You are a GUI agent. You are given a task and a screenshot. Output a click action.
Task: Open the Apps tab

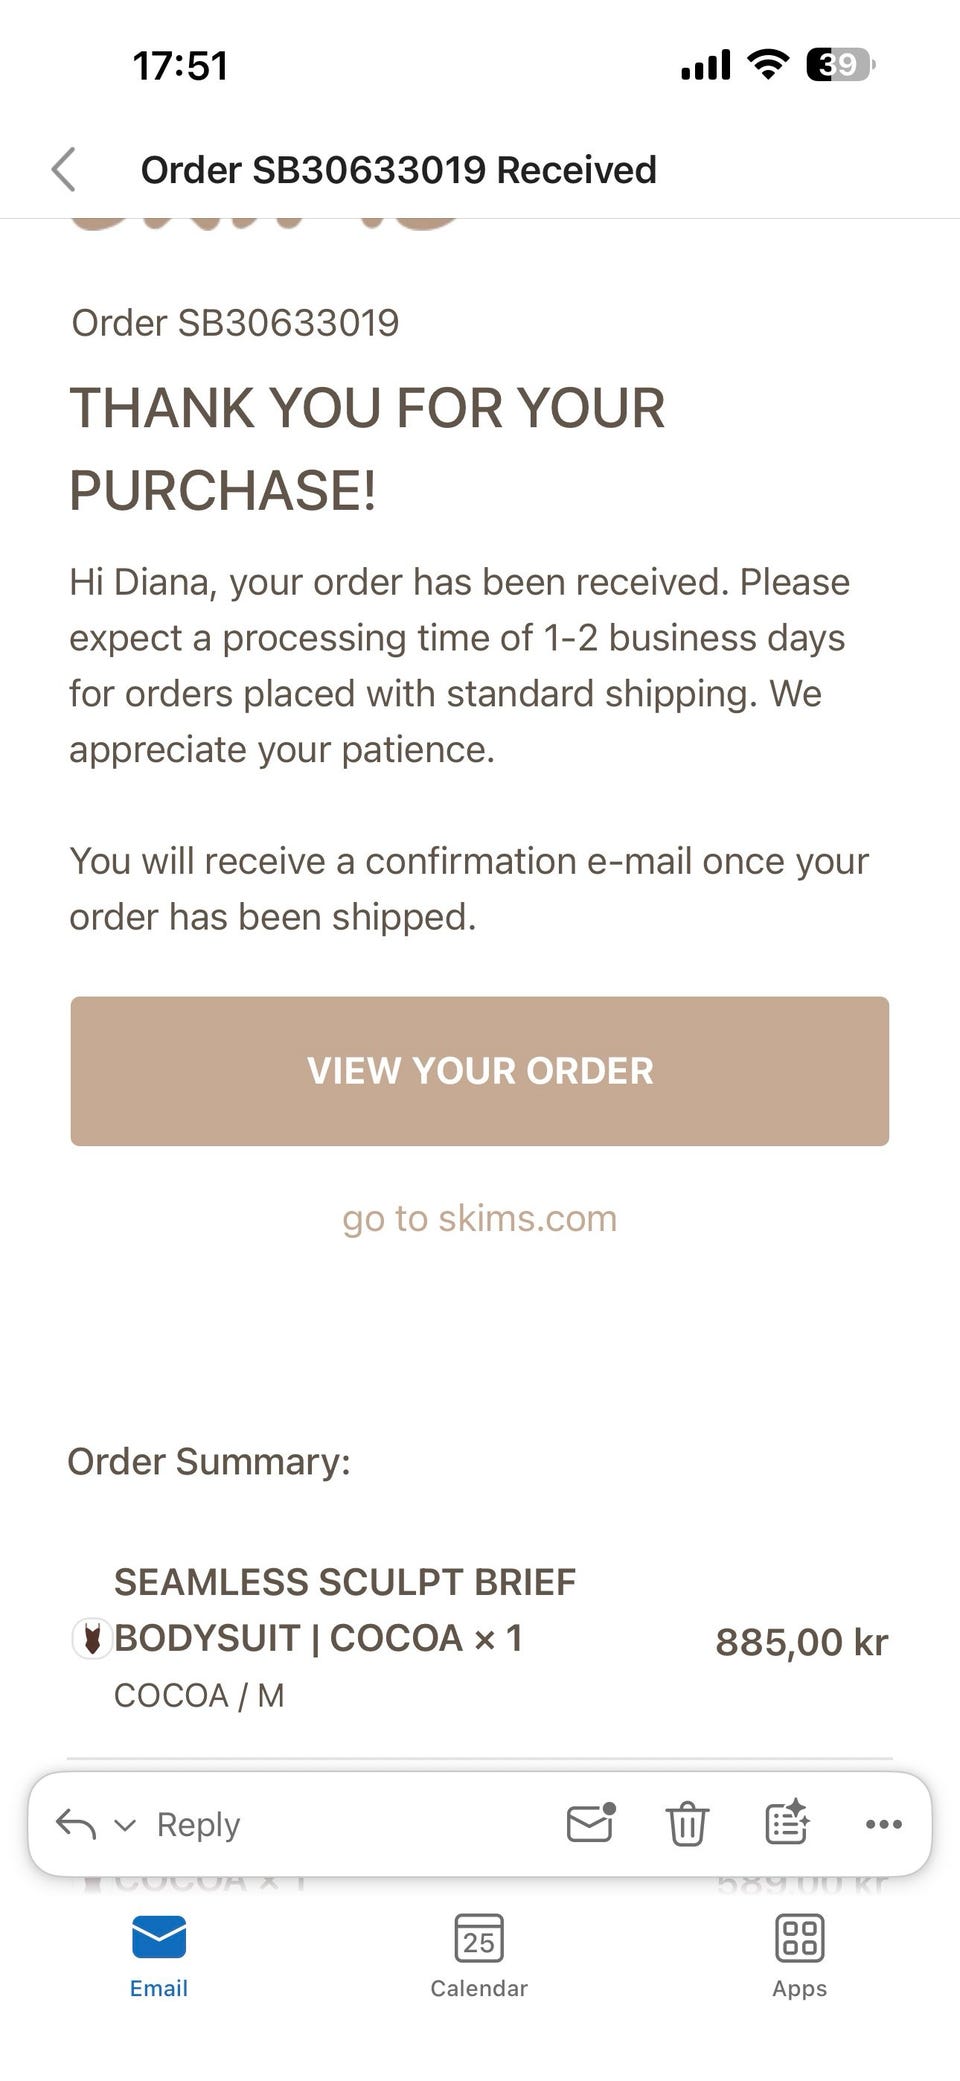[x=799, y=1955]
